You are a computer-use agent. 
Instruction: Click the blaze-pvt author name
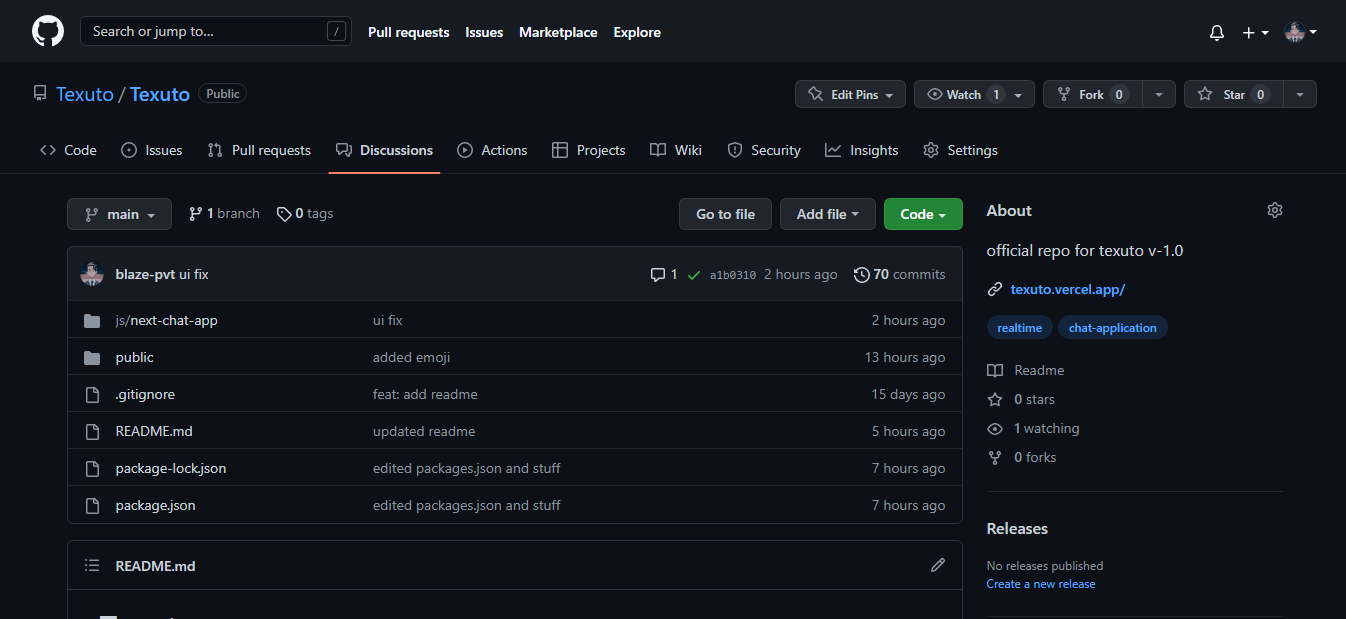click(145, 274)
